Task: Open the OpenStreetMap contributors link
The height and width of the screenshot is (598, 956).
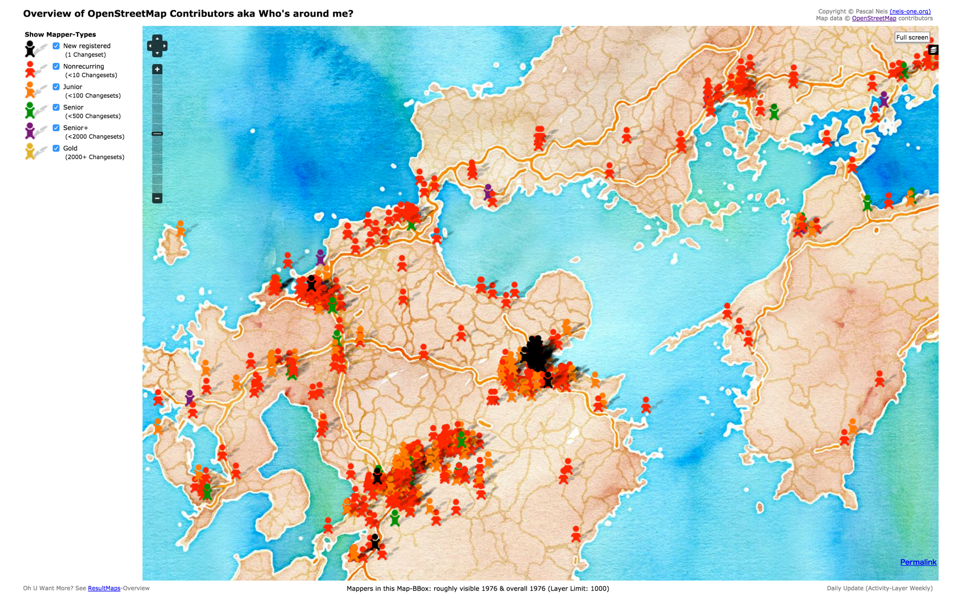Action: (x=874, y=18)
